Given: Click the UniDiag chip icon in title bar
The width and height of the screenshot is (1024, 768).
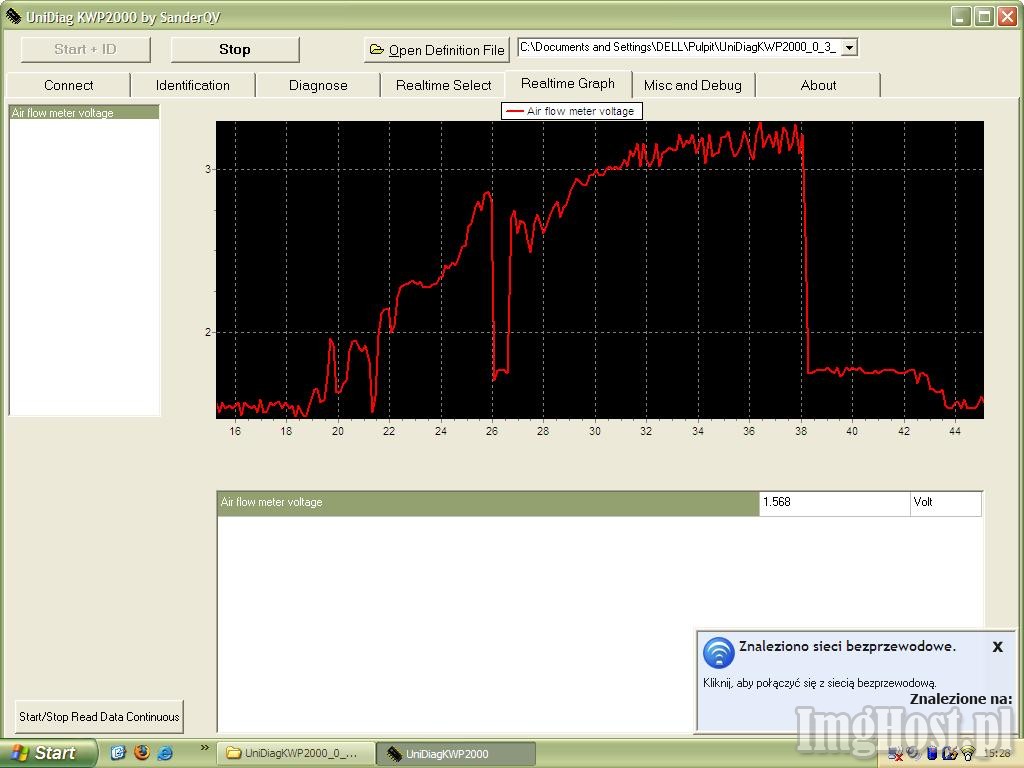Looking at the screenshot, I should click(13, 16).
